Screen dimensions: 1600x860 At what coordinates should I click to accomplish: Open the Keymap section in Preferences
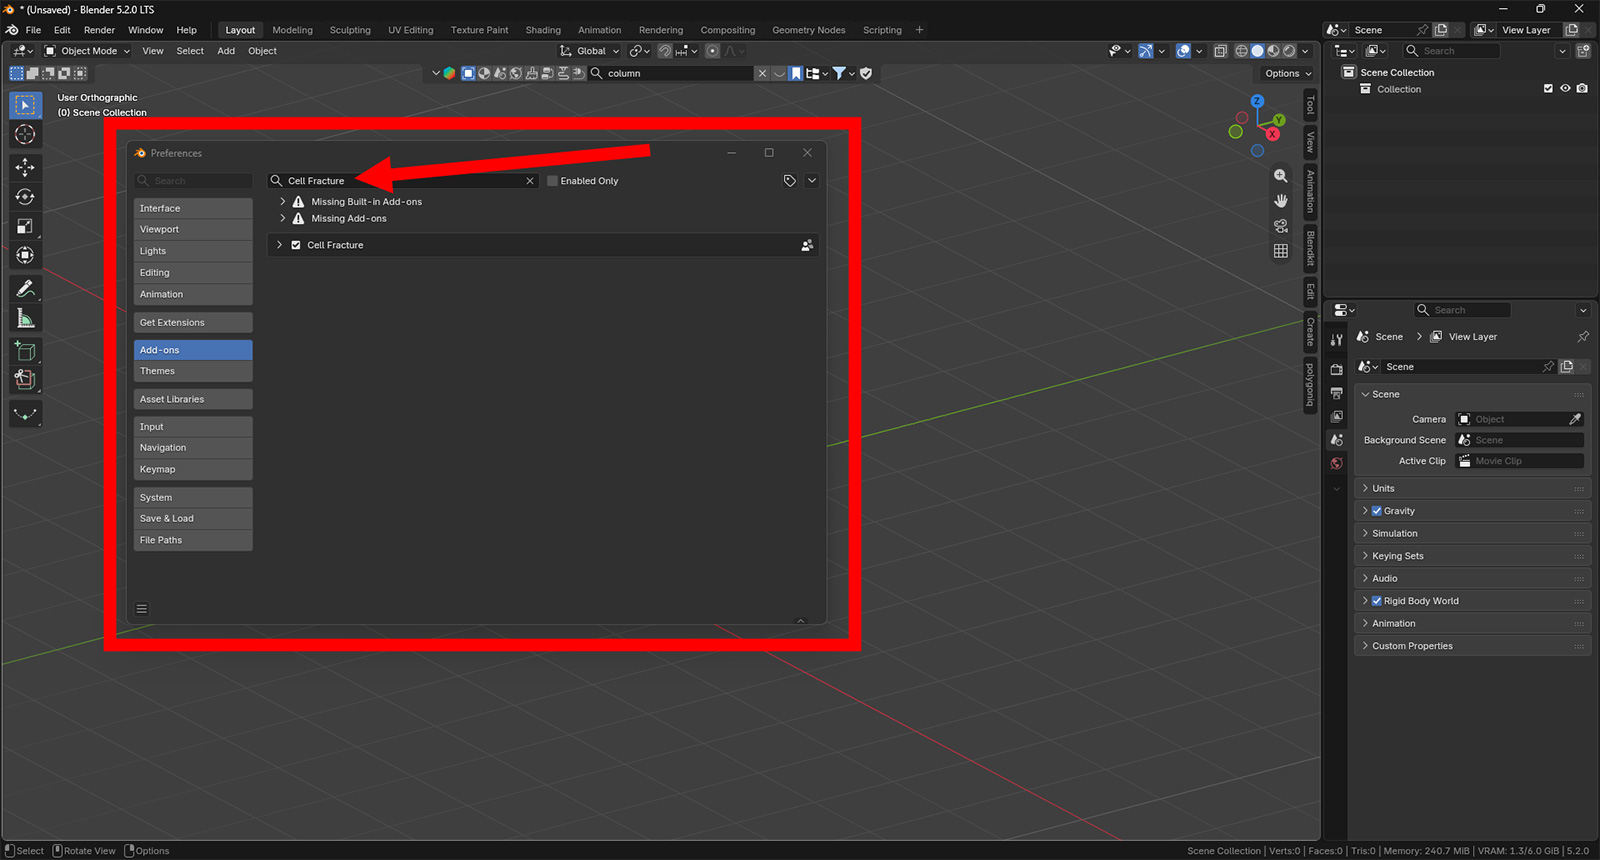(193, 469)
